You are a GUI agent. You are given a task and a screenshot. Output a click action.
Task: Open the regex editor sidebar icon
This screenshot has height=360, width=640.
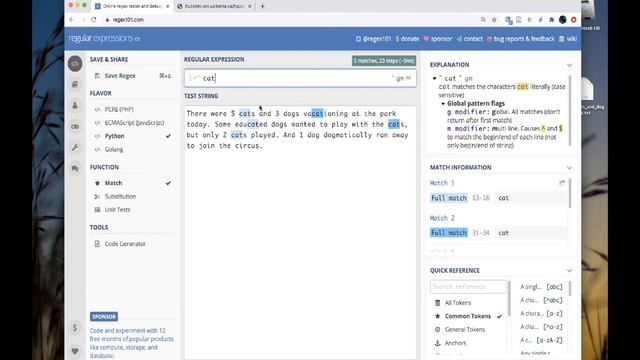(x=75, y=64)
